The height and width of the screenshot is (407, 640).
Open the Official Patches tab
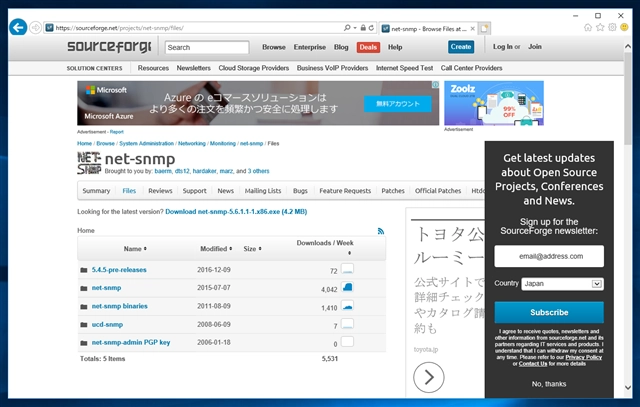(438, 191)
